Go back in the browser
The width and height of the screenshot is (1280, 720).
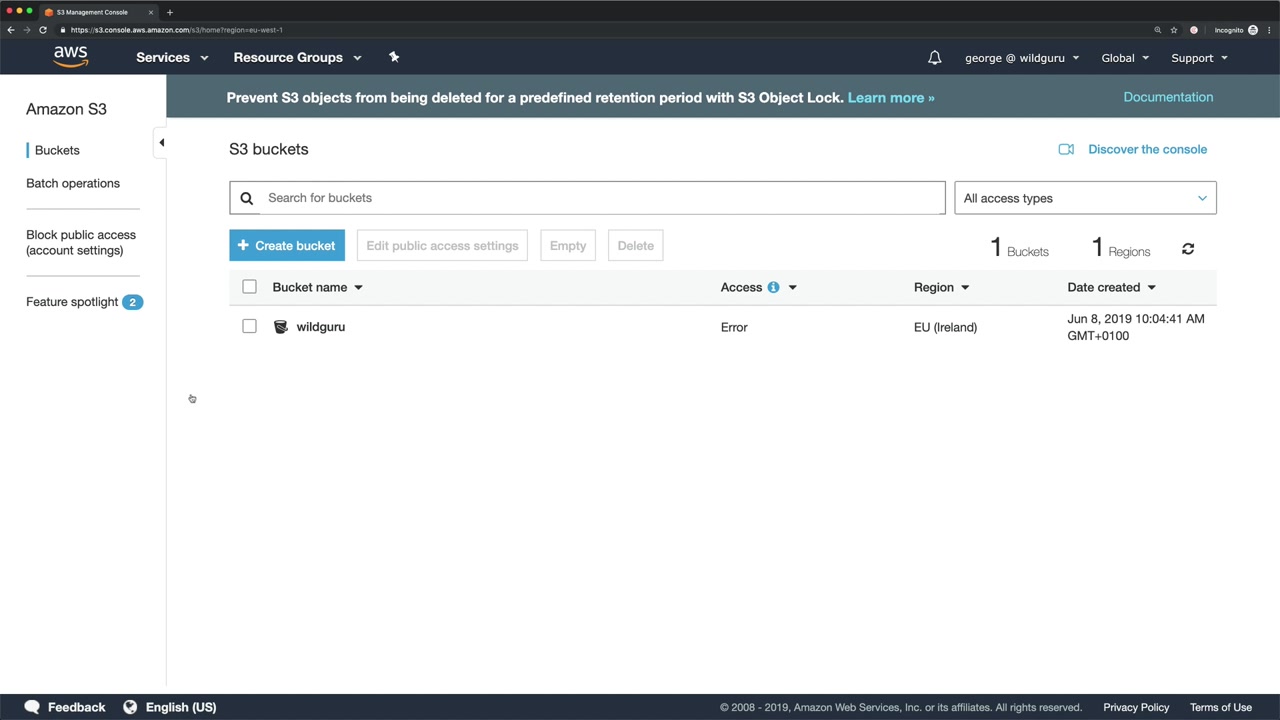tap(11, 30)
